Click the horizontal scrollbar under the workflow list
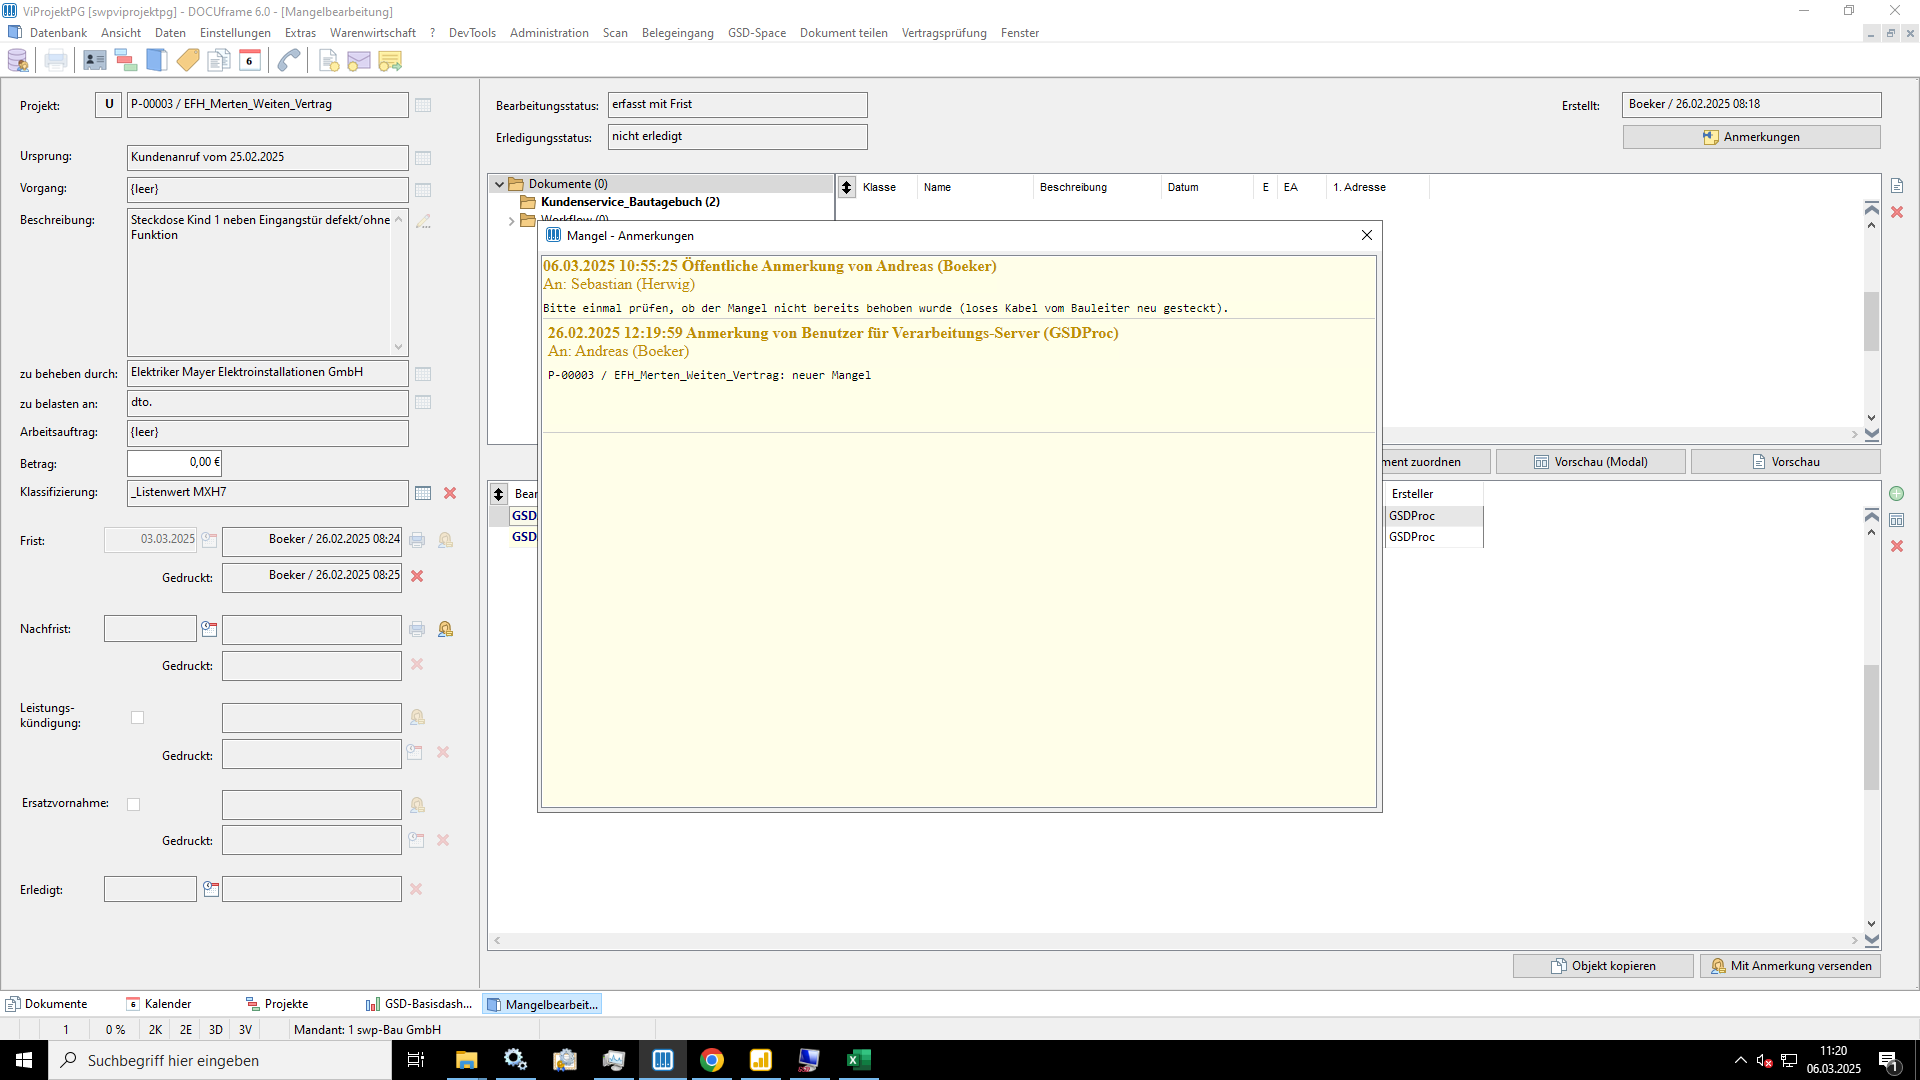The height and width of the screenshot is (1080, 1920). [x=1175, y=940]
